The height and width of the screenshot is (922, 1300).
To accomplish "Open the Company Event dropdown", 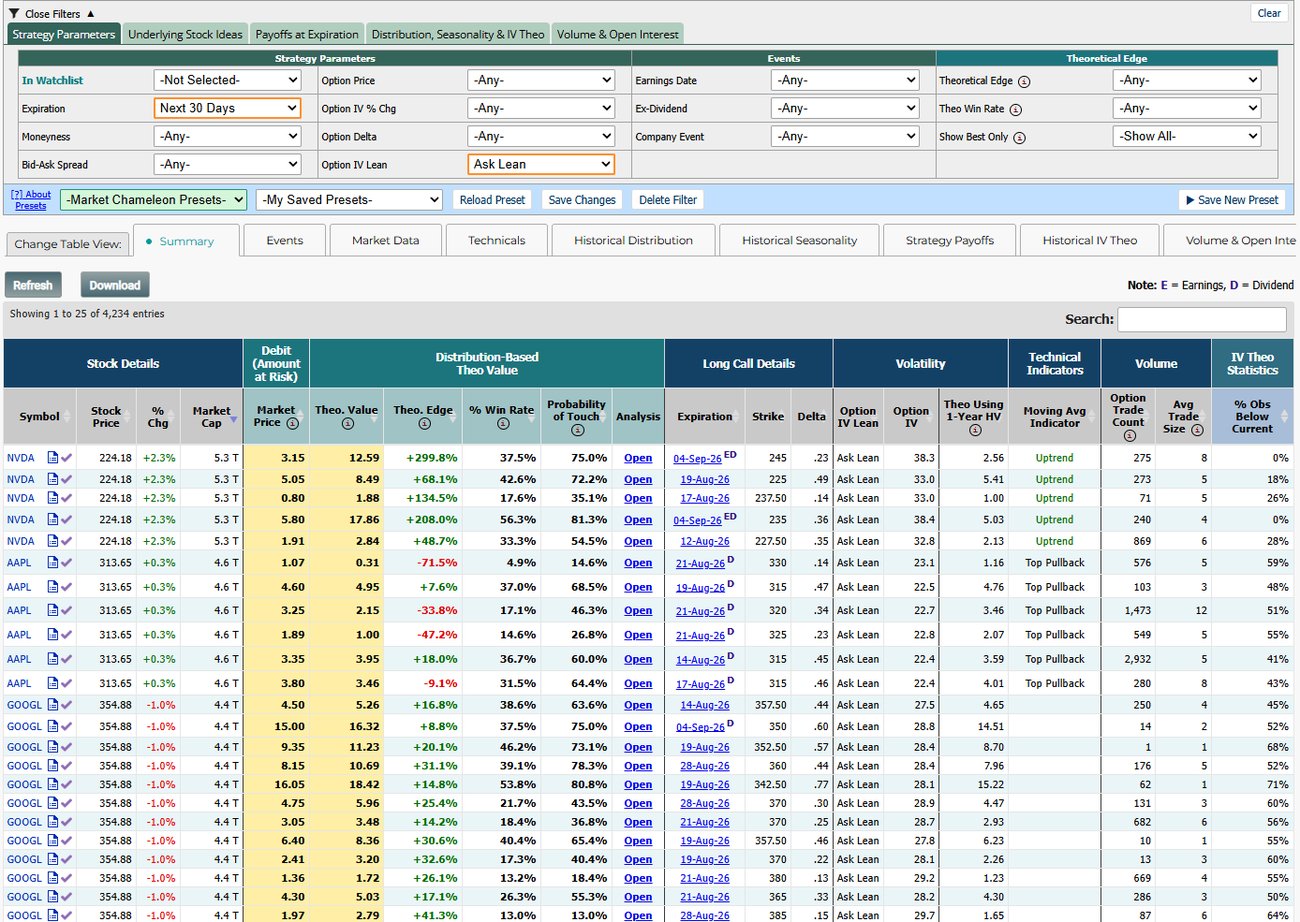I will pos(845,136).
